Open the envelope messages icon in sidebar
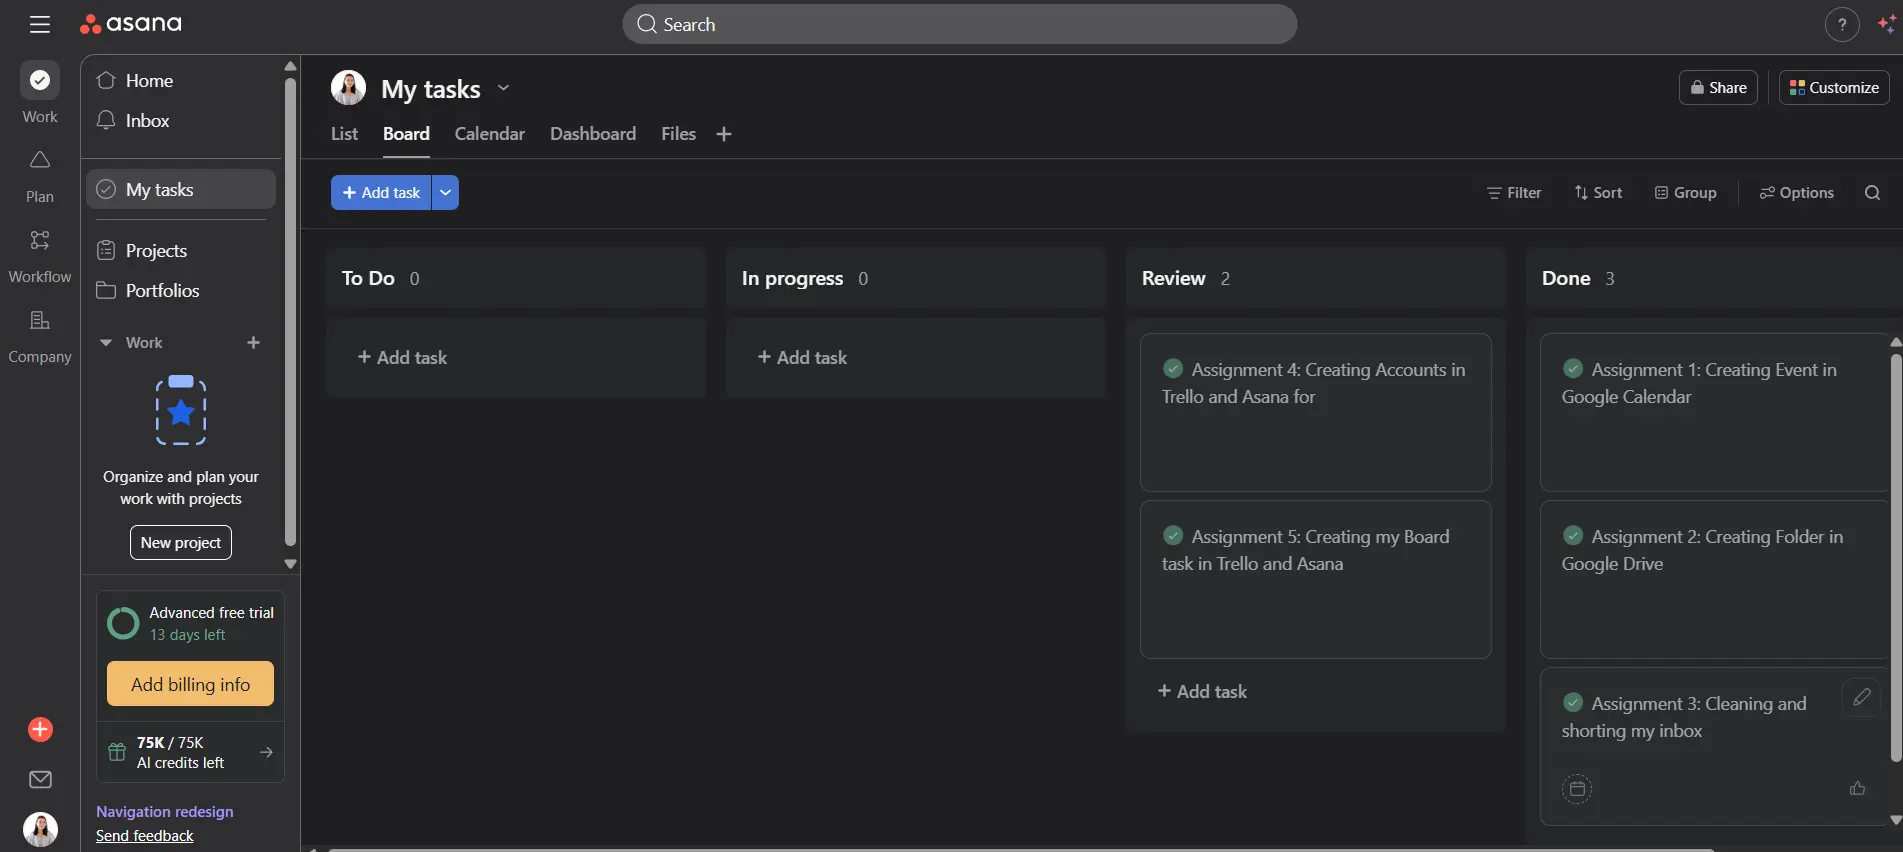 [x=40, y=779]
